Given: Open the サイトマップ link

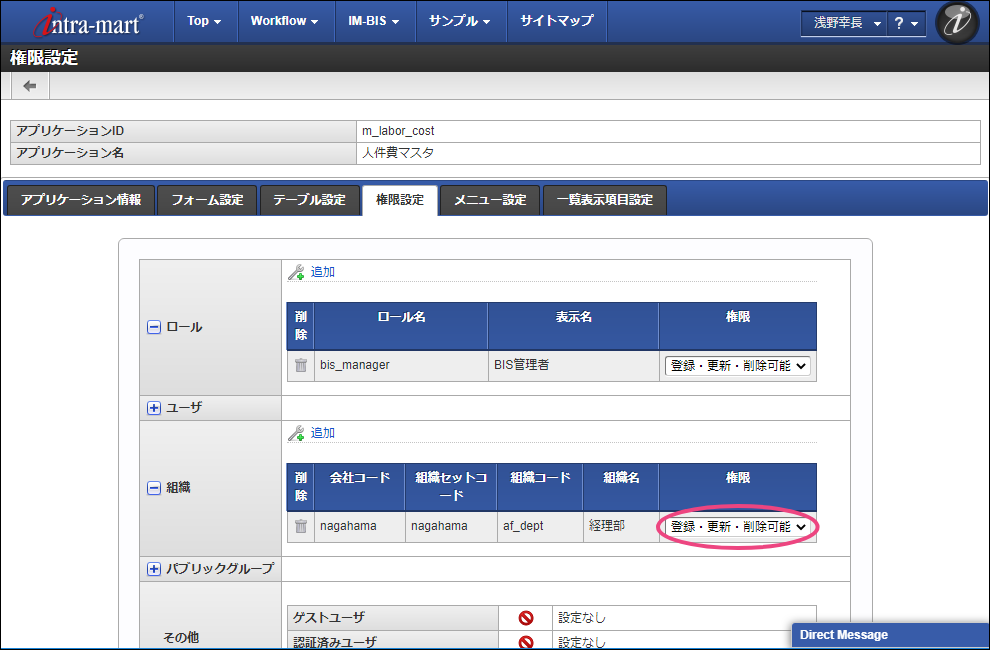Looking at the screenshot, I should [x=556, y=21].
